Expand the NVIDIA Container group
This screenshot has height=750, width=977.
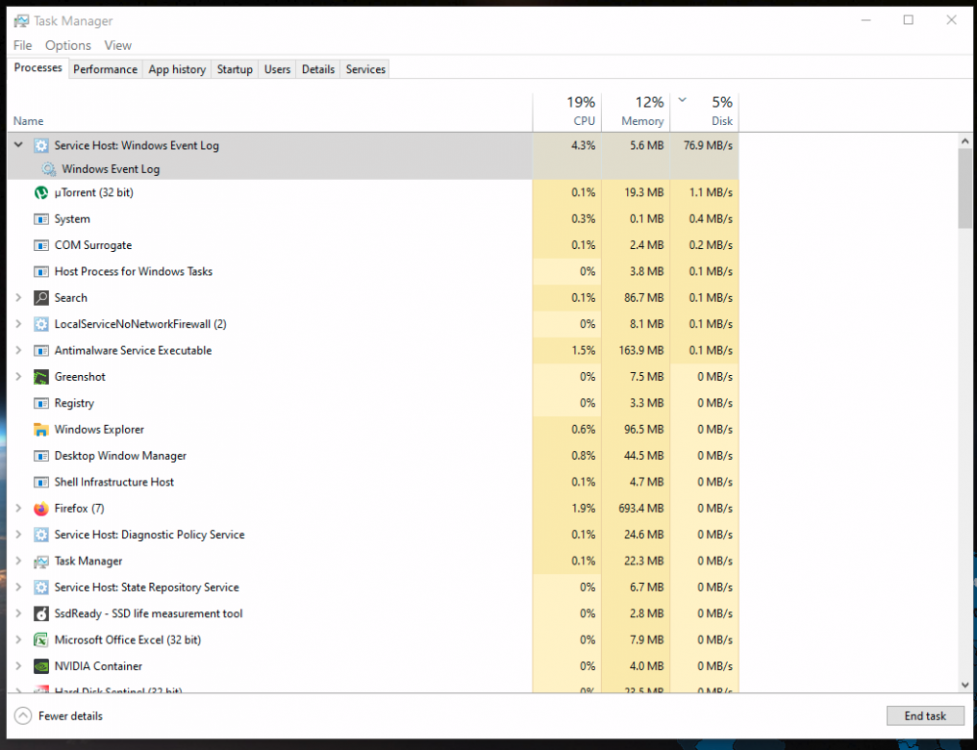pyautogui.click(x=19, y=666)
